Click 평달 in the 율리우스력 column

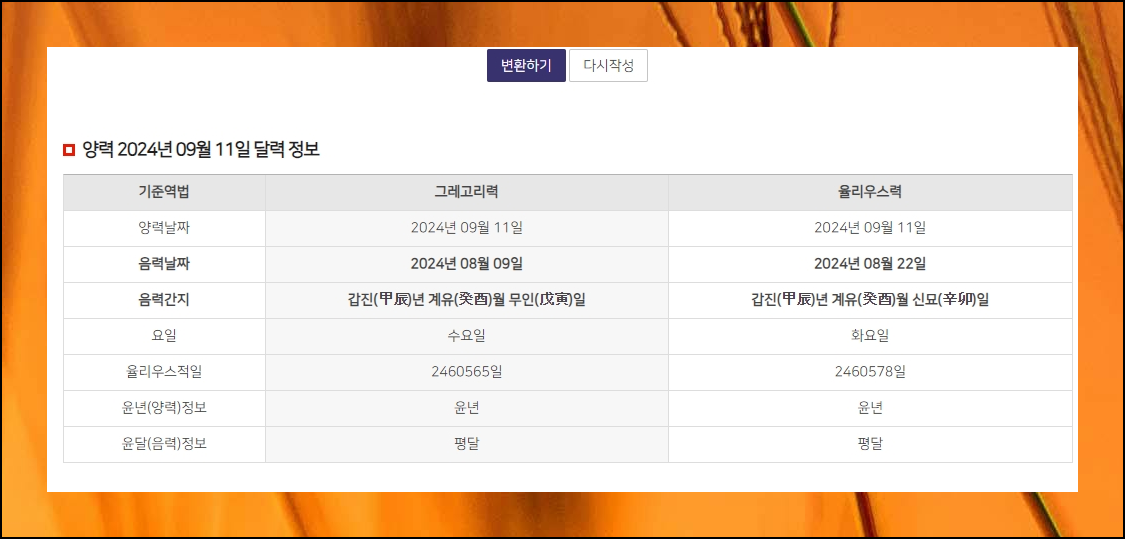click(x=870, y=444)
